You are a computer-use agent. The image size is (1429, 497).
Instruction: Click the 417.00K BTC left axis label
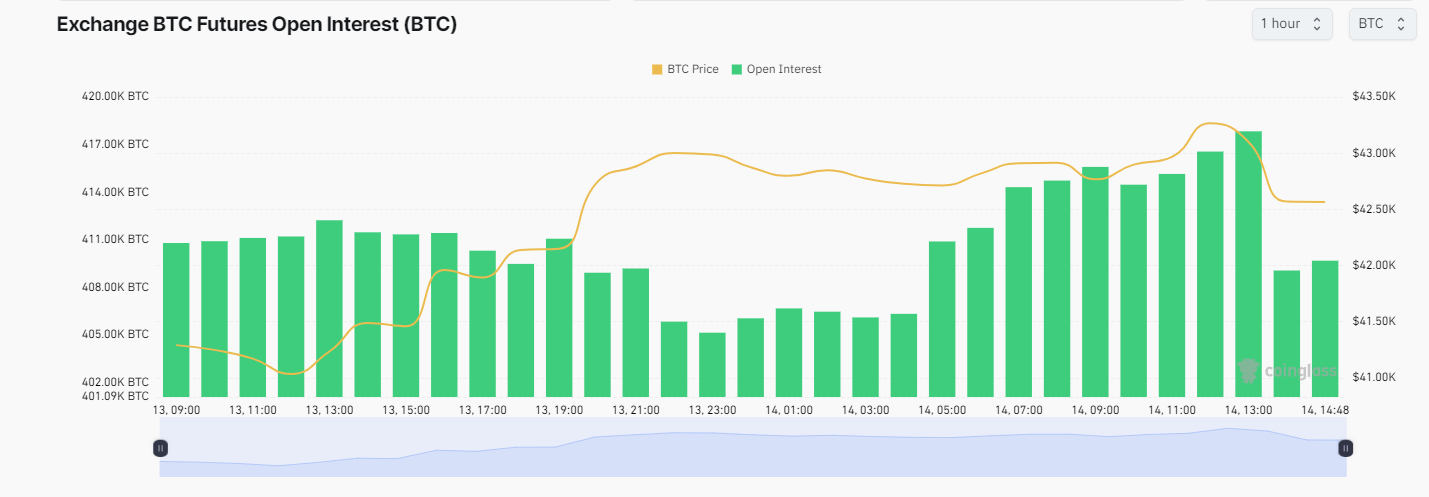click(115, 144)
